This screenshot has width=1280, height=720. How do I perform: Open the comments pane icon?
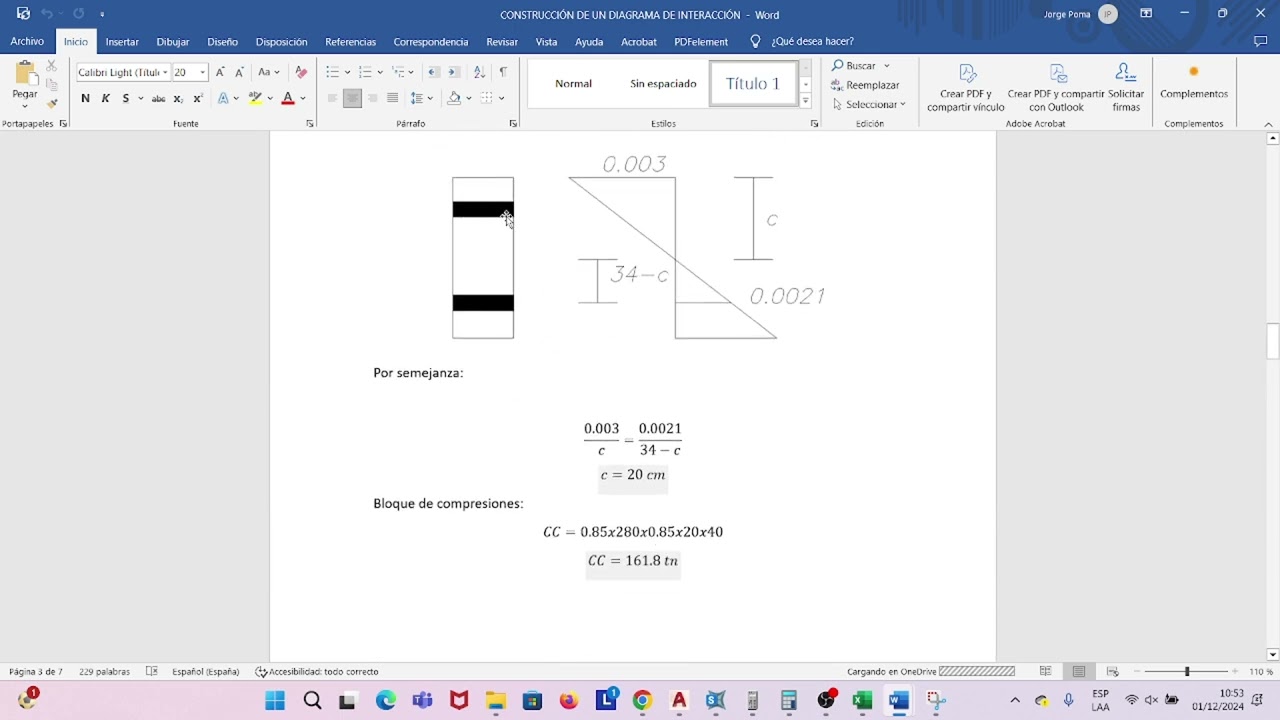(1260, 41)
